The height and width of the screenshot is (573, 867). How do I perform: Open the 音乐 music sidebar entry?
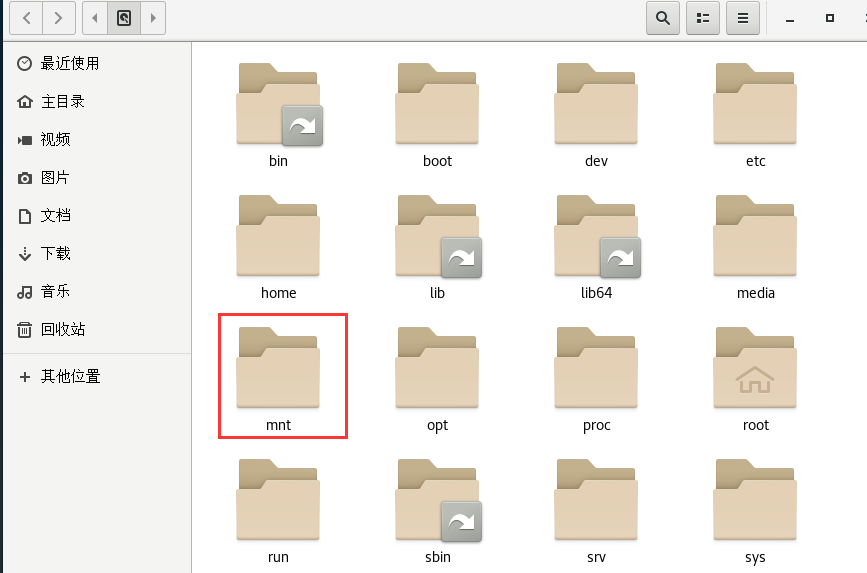click(x=54, y=291)
